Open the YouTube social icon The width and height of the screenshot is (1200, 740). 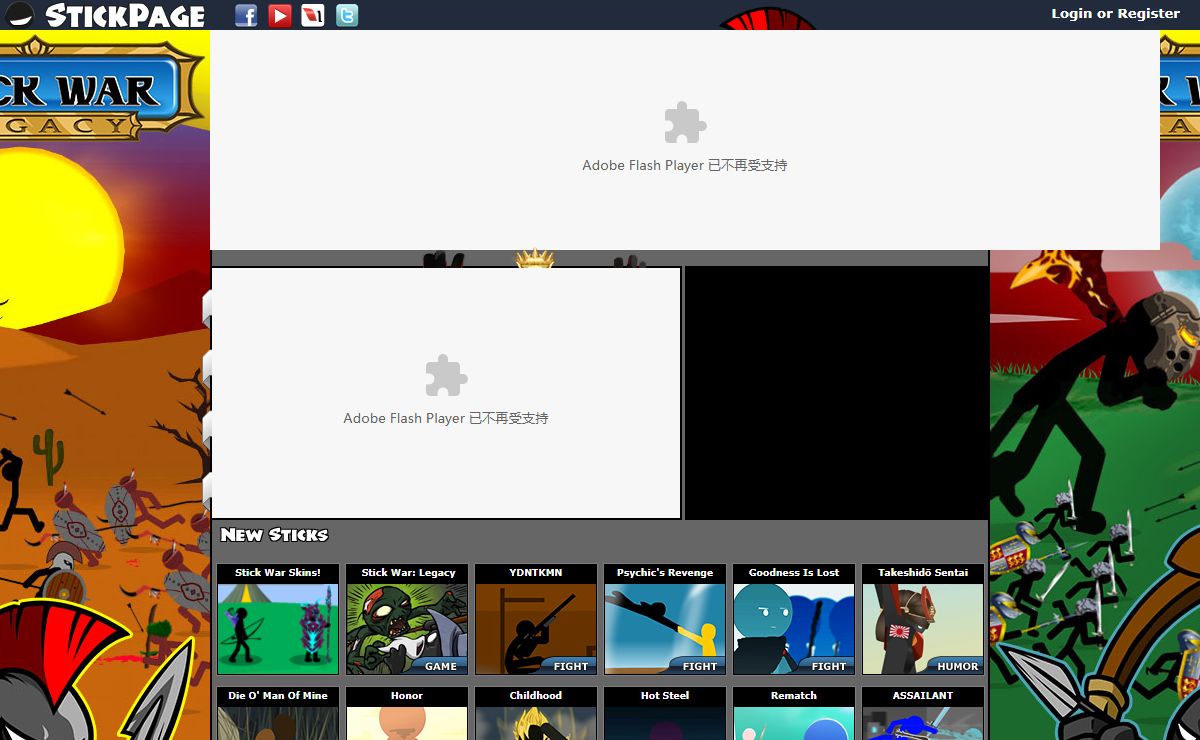(280, 15)
